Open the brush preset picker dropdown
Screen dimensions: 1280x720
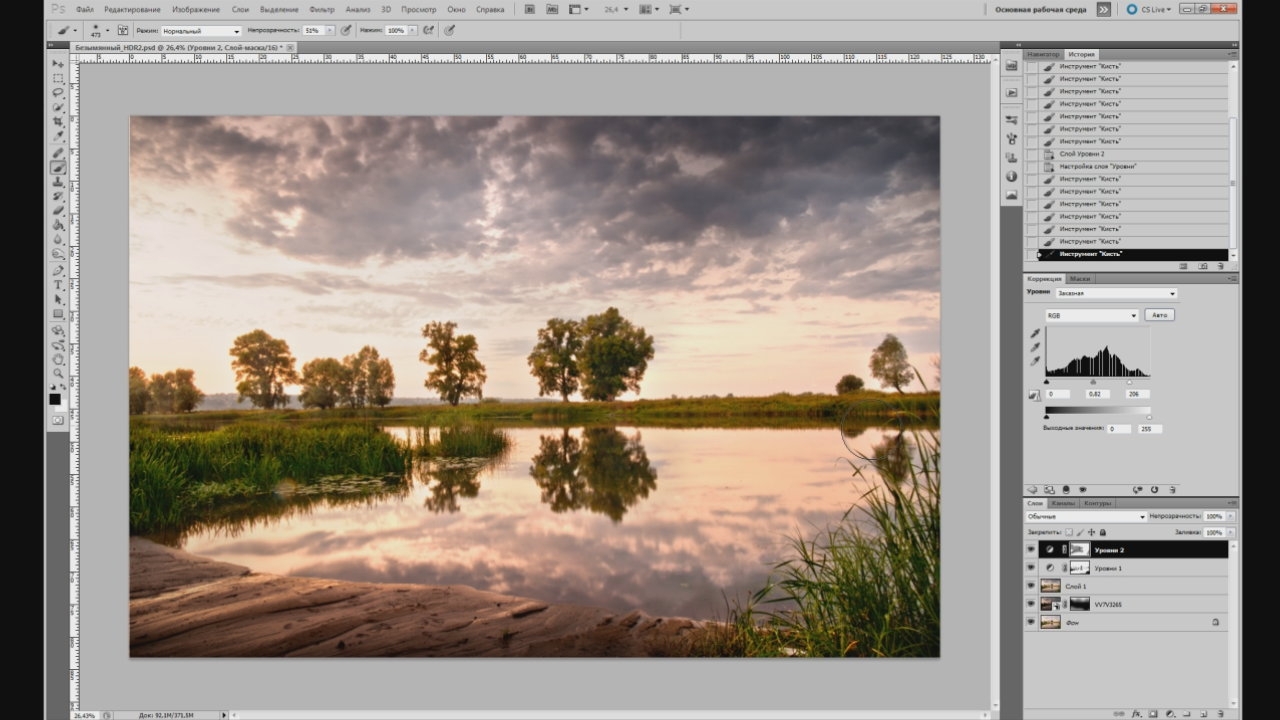[107, 30]
